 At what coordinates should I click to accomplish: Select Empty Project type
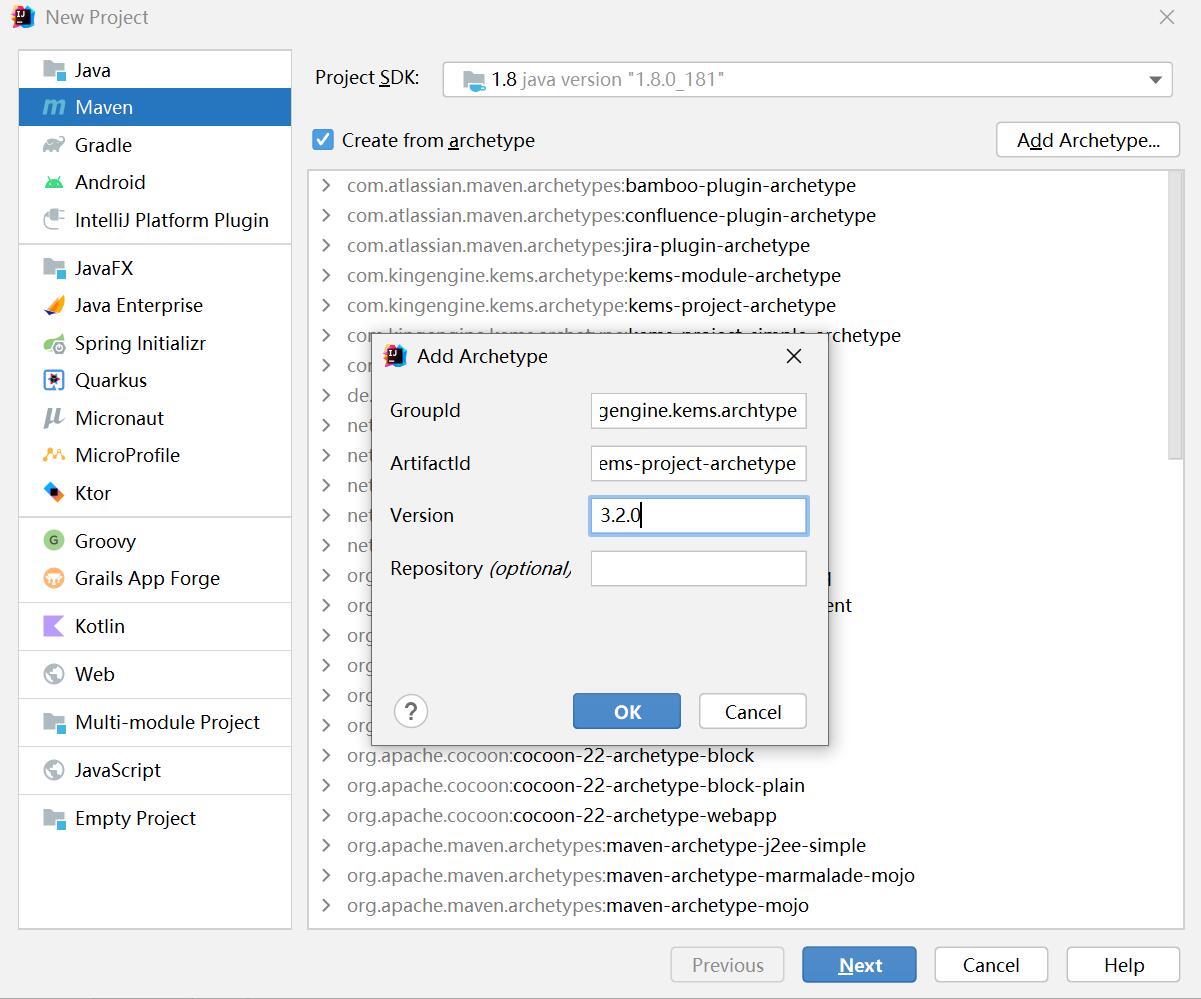(x=155, y=818)
